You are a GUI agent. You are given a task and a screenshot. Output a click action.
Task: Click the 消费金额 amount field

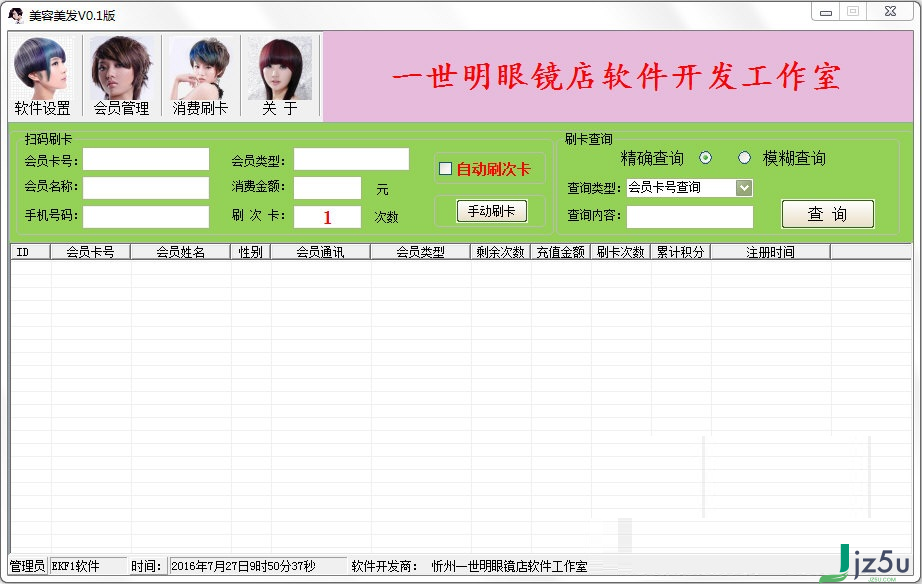[328, 187]
